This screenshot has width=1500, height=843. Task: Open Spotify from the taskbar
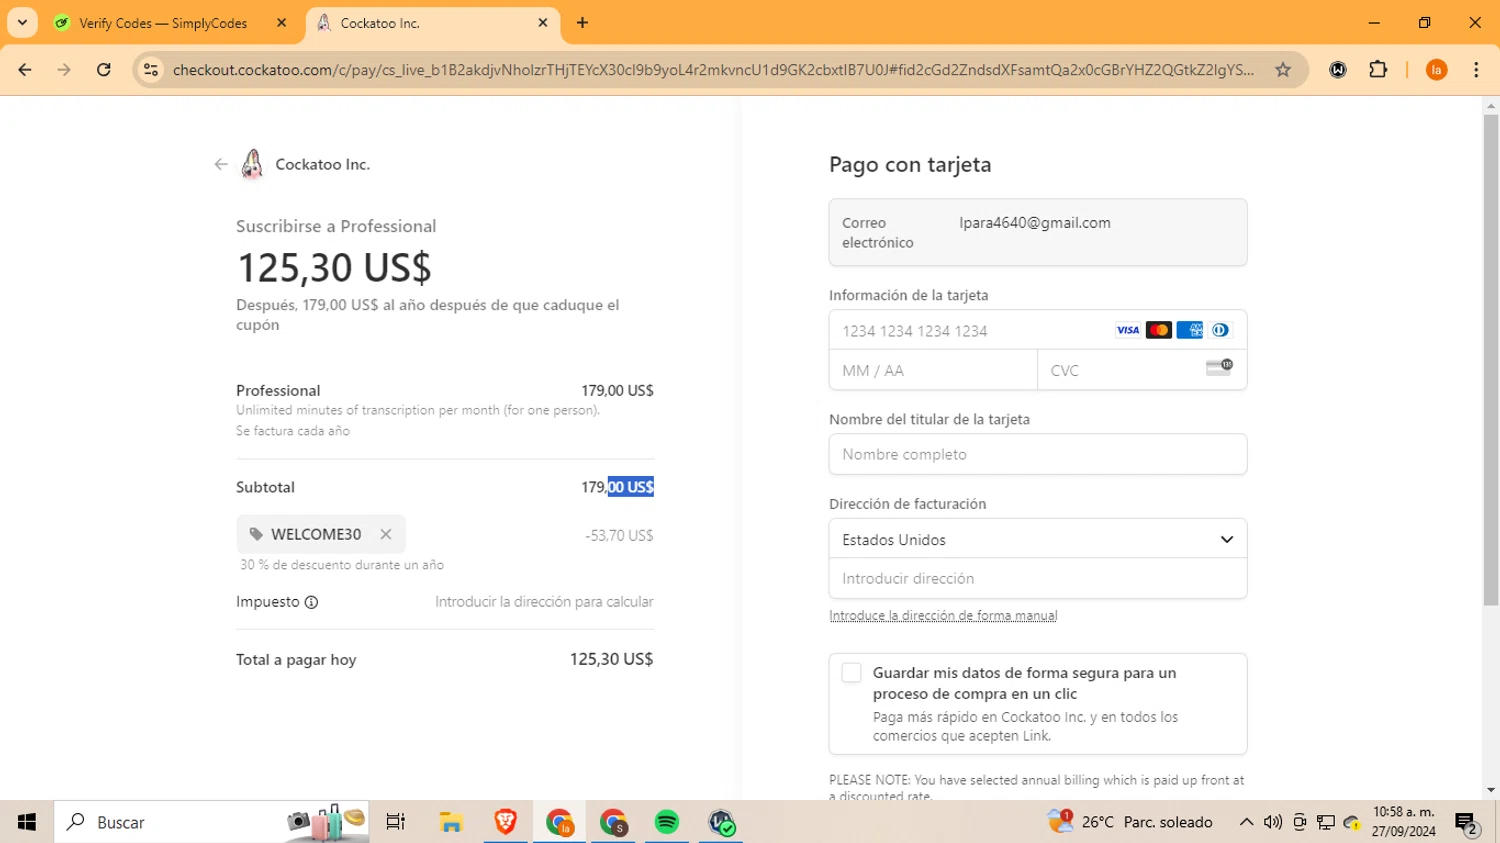[667, 822]
